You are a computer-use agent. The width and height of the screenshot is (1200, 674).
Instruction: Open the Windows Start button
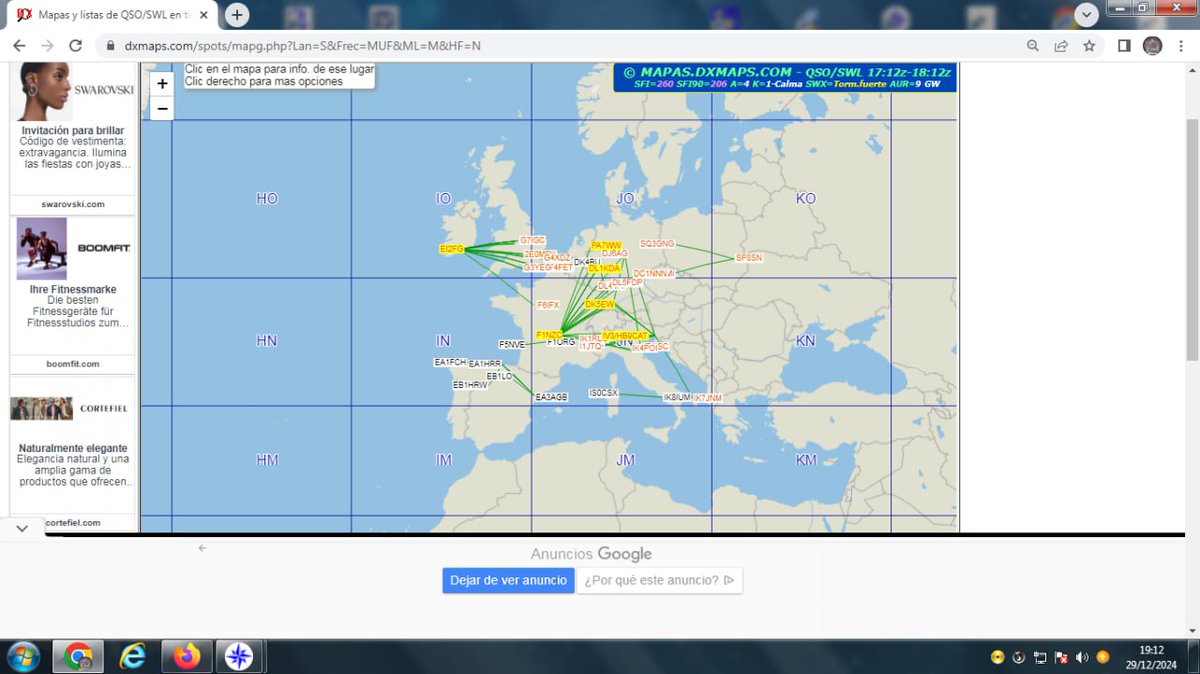click(x=22, y=657)
